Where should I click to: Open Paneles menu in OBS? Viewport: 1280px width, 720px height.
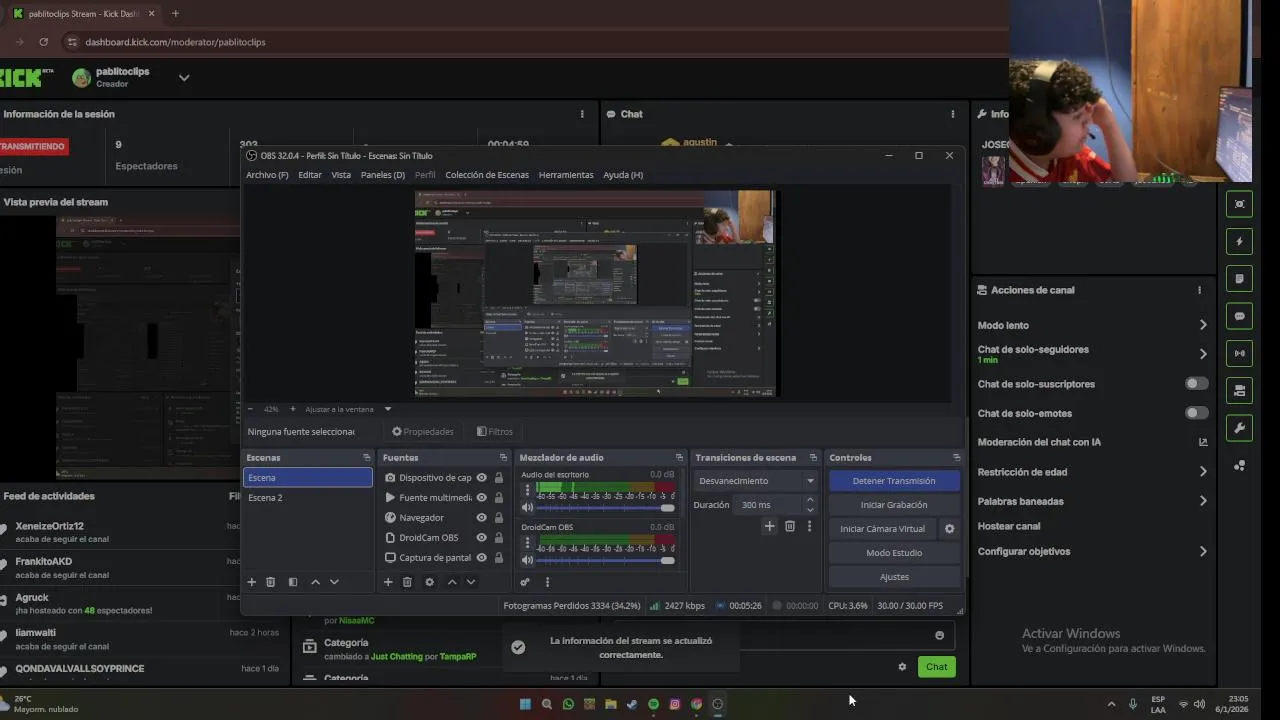click(383, 175)
